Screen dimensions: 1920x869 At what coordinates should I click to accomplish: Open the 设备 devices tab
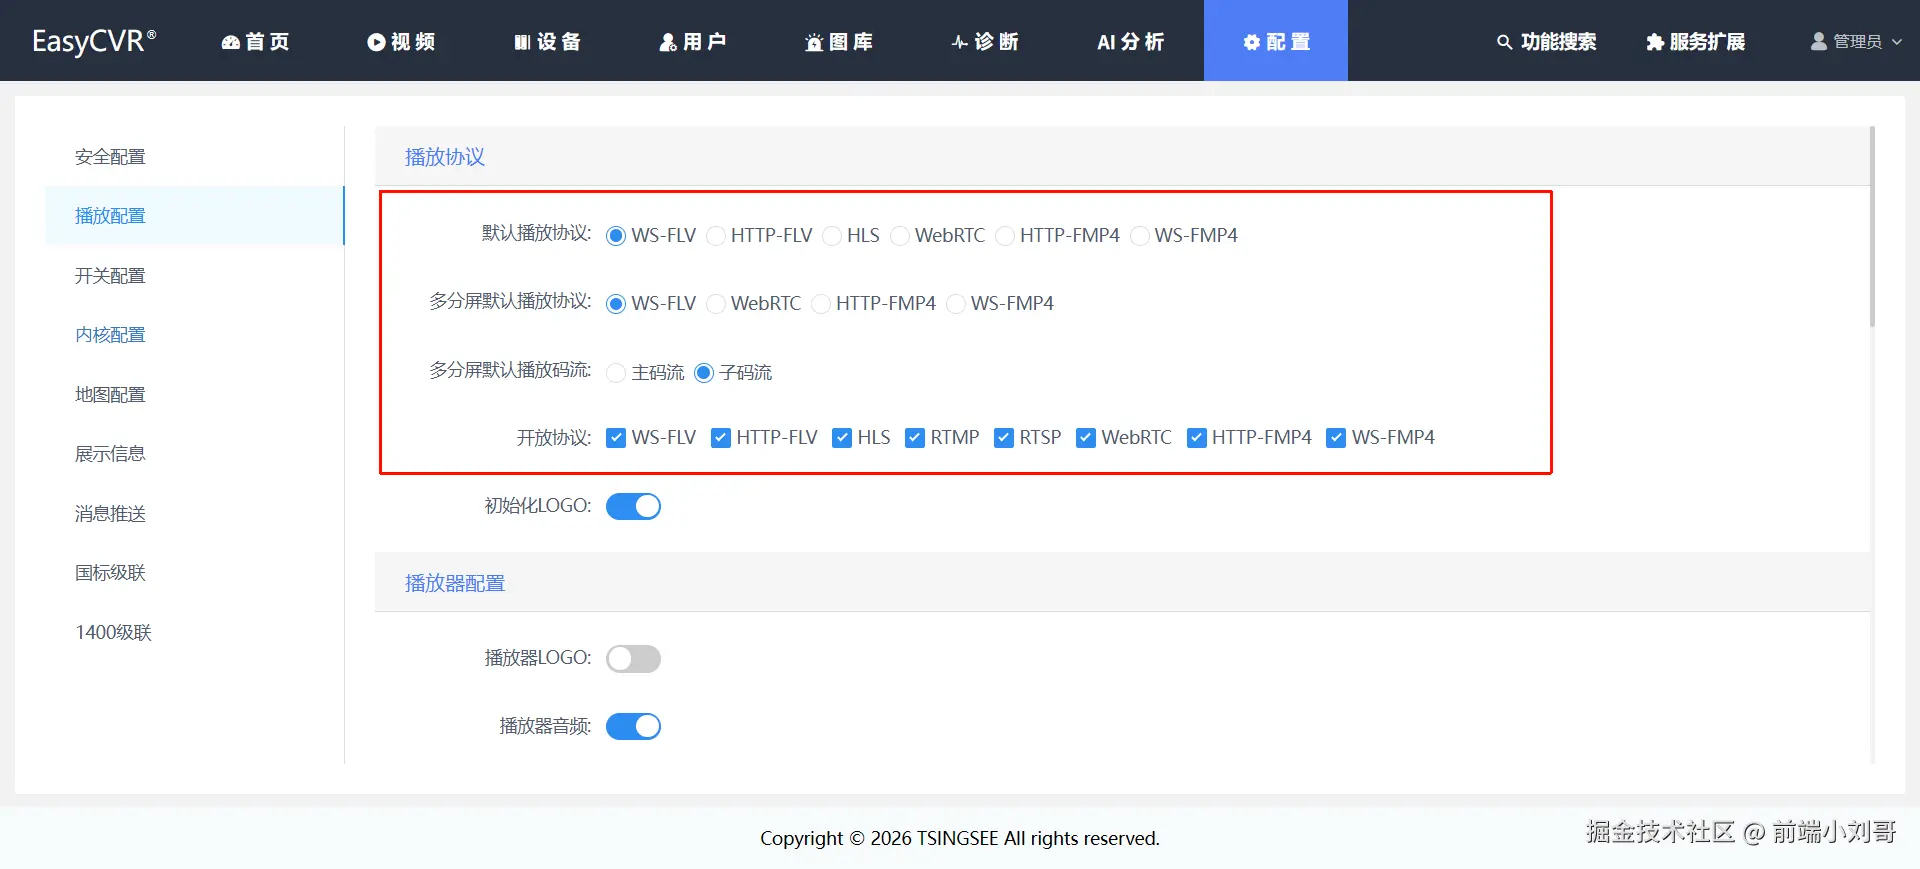point(547,41)
